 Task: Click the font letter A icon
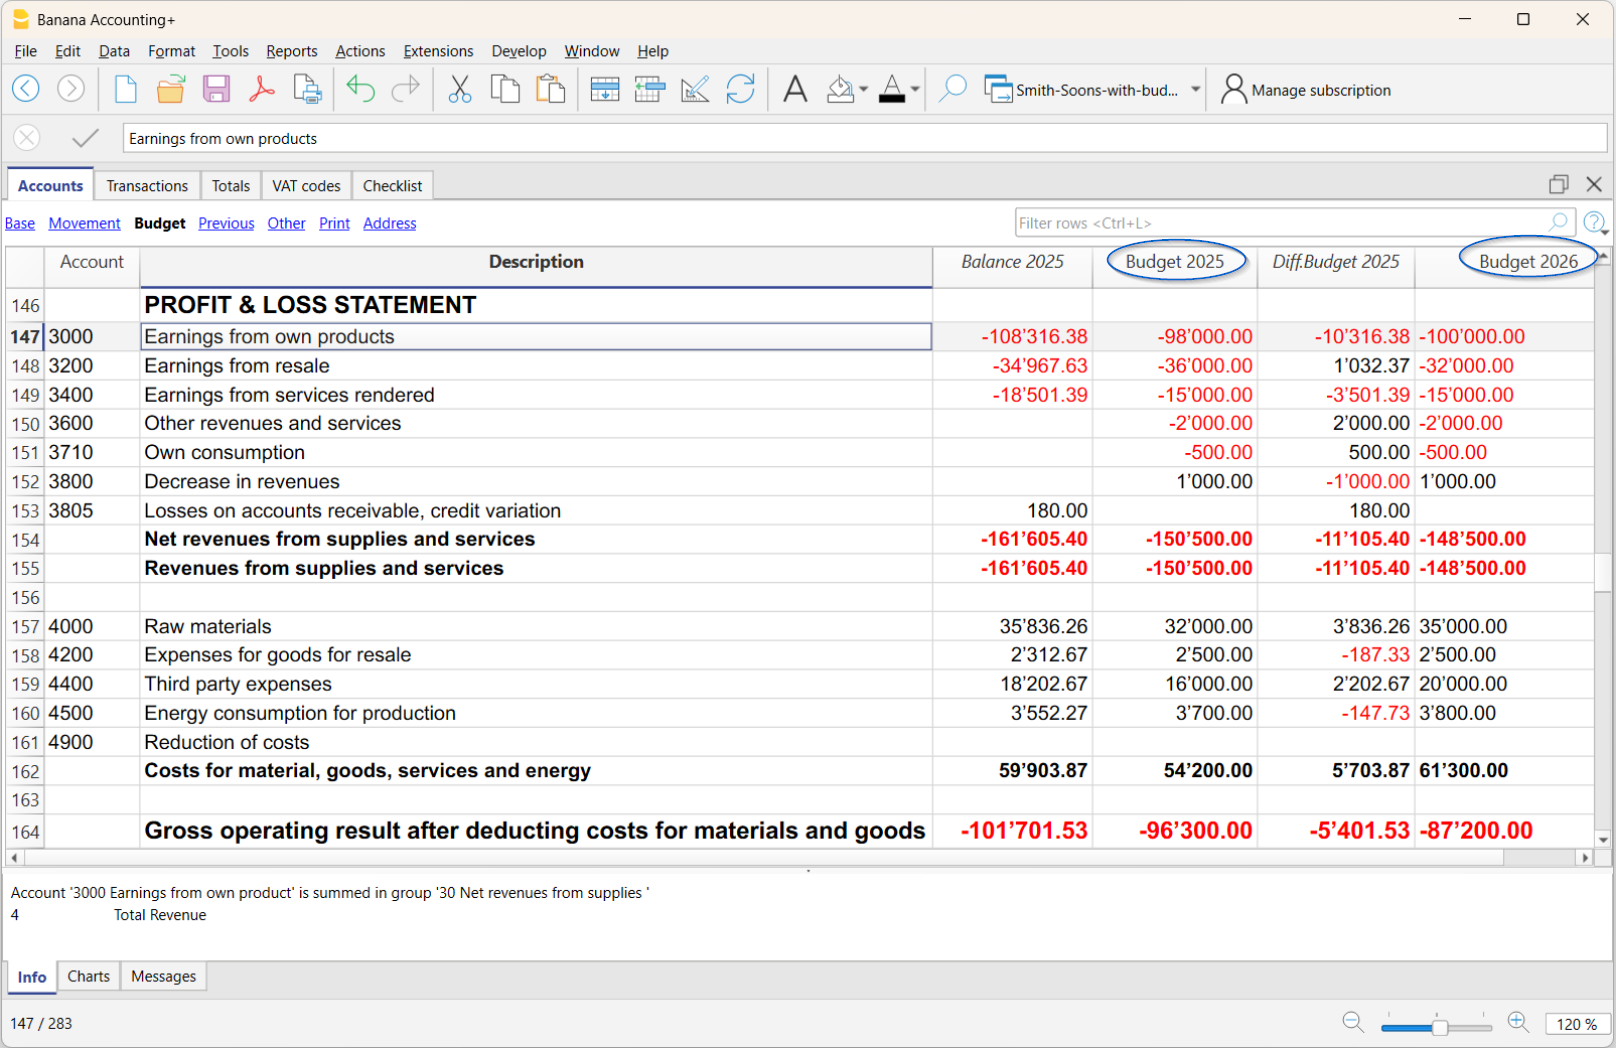tap(795, 89)
